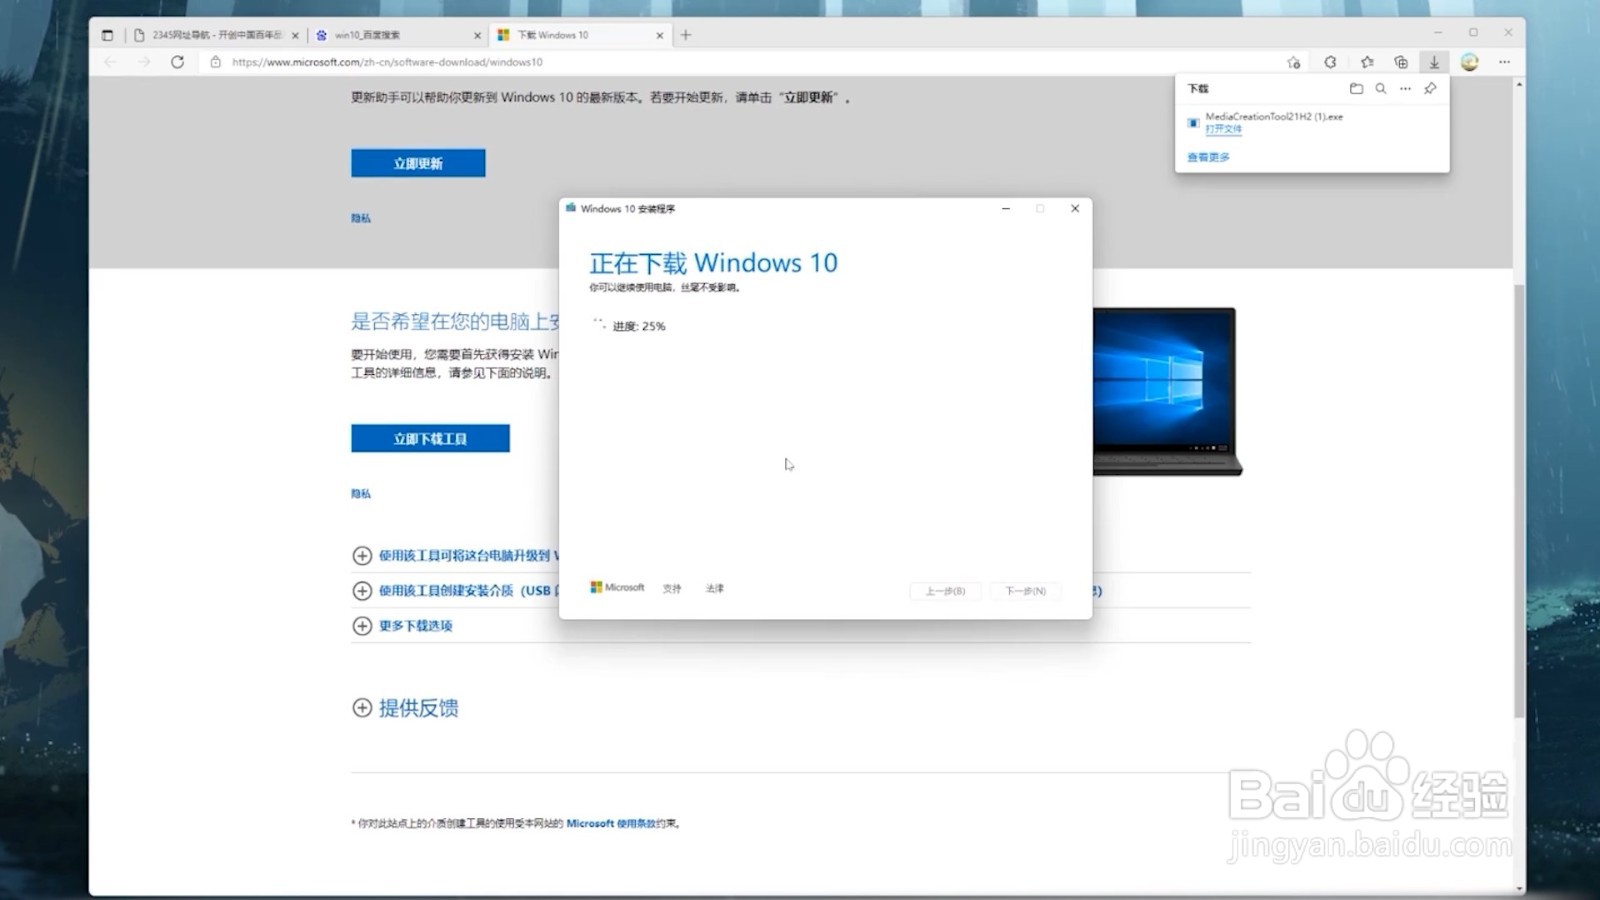This screenshot has width=1600, height=900.
Task: Go back with the back arrow
Action: click(x=110, y=62)
